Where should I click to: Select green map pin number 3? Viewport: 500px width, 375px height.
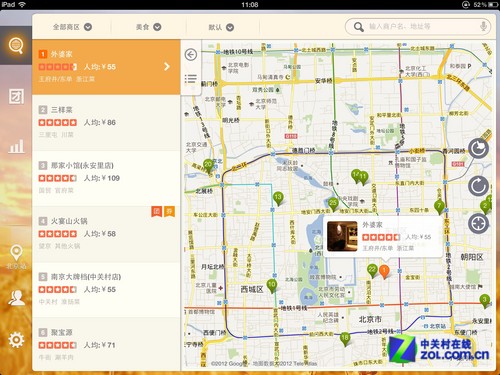tap(484, 301)
